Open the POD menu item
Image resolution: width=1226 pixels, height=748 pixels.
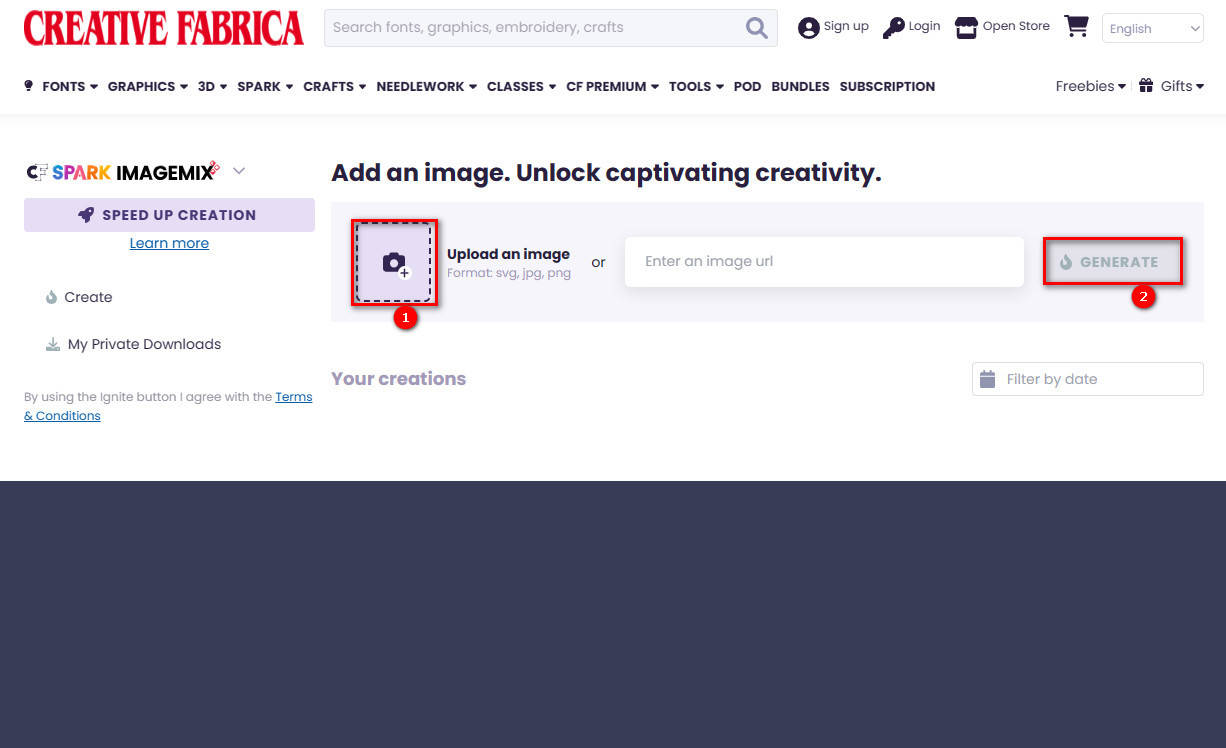[x=747, y=86]
